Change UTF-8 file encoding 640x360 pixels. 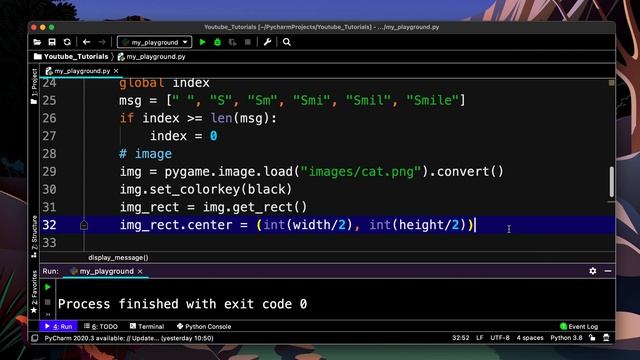click(x=500, y=338)
